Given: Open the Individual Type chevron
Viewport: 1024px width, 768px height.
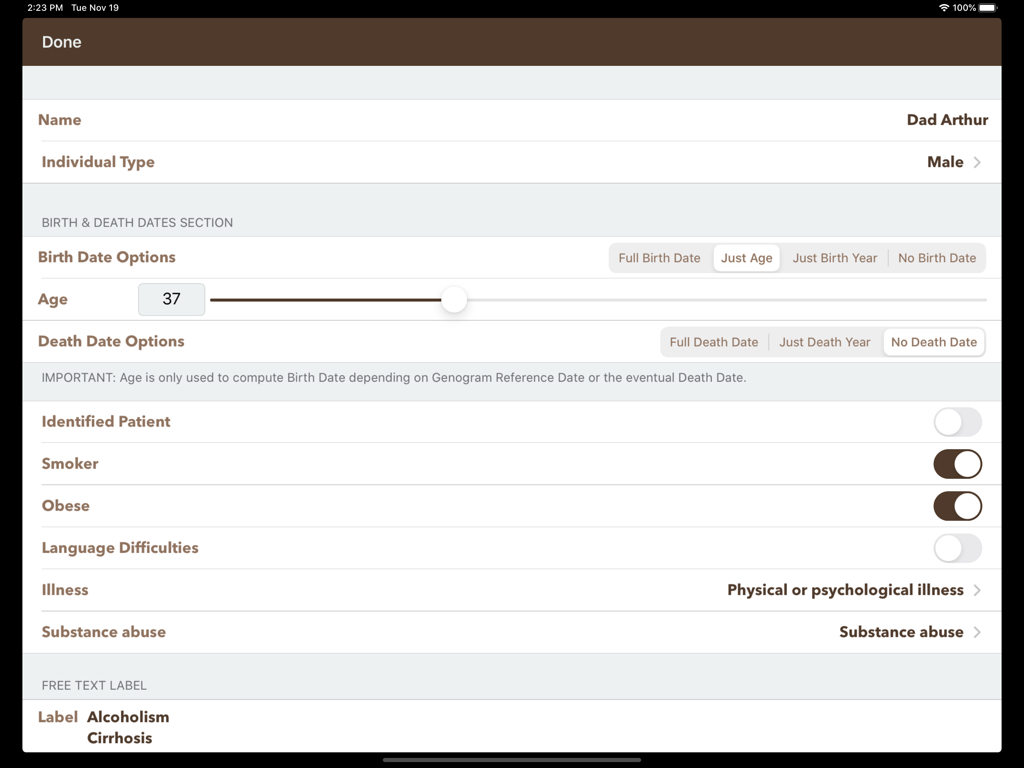Looking at the screenshot, I should tap(977, 162).
